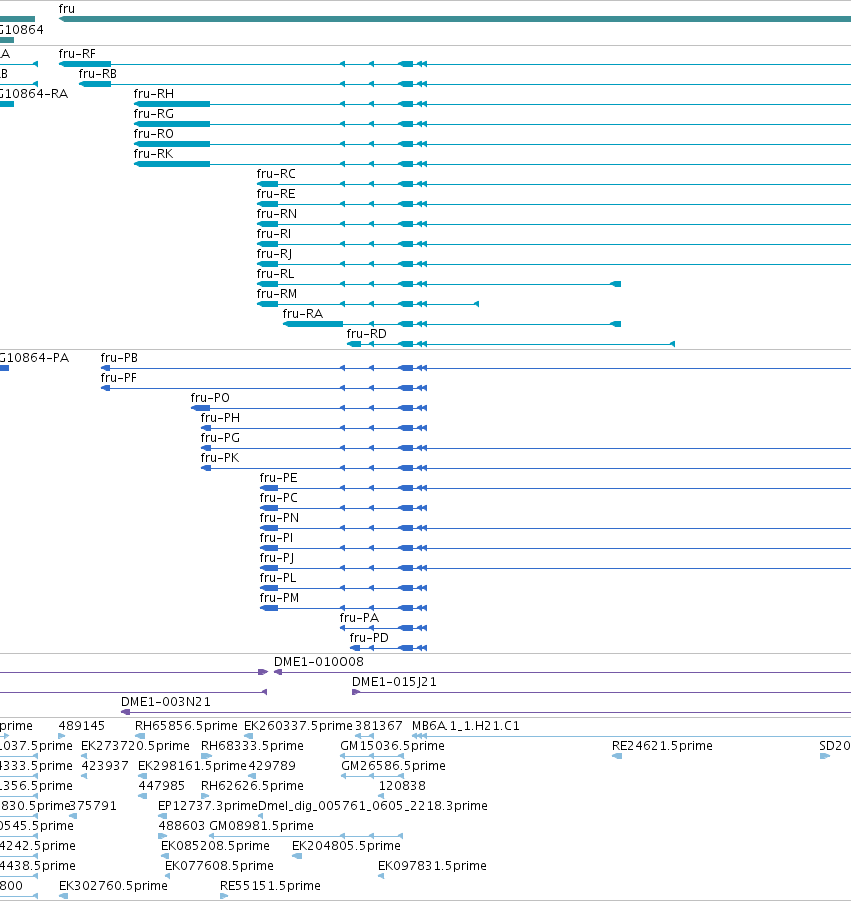This screenshot has height=901, width=851.
Task: Click the fru-PN protein label
Action: [x=279, y=518]
